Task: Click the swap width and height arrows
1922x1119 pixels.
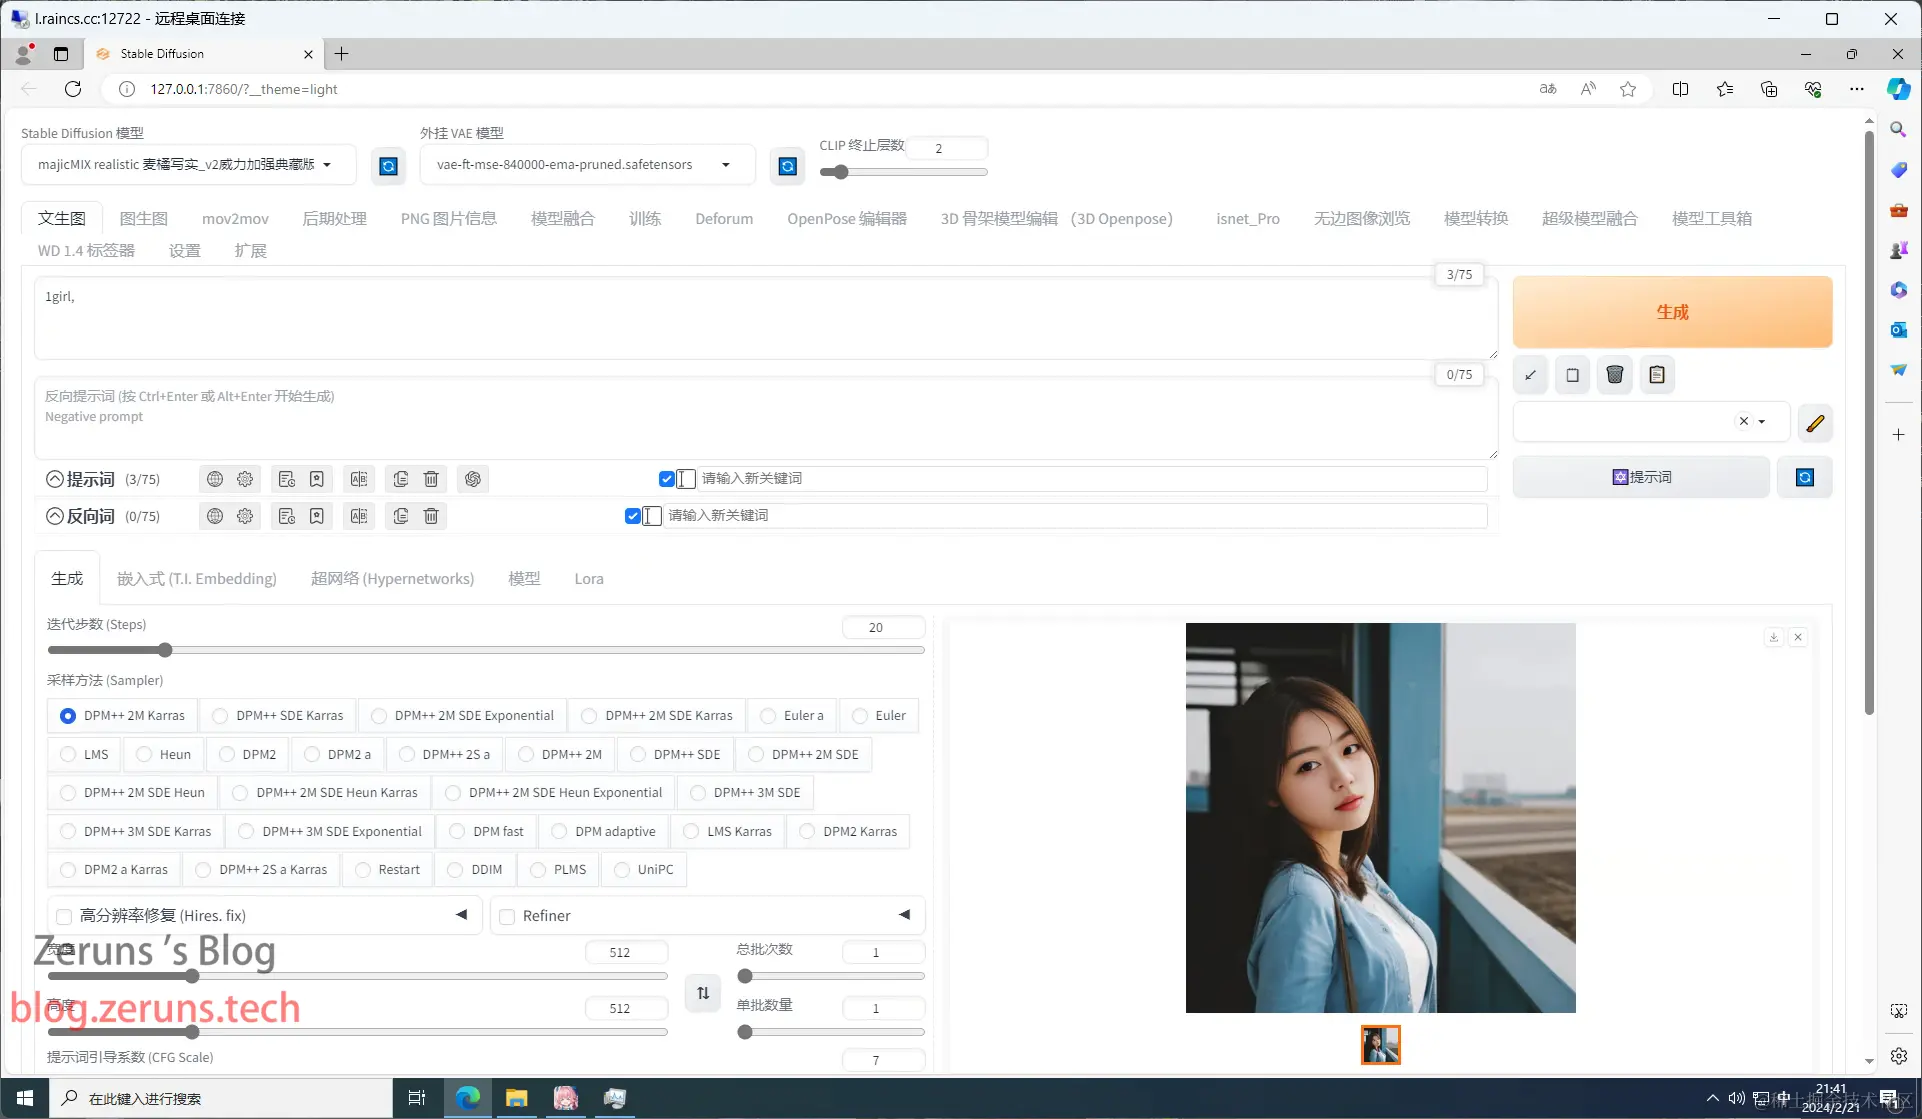Action: (x=703, y=993)
